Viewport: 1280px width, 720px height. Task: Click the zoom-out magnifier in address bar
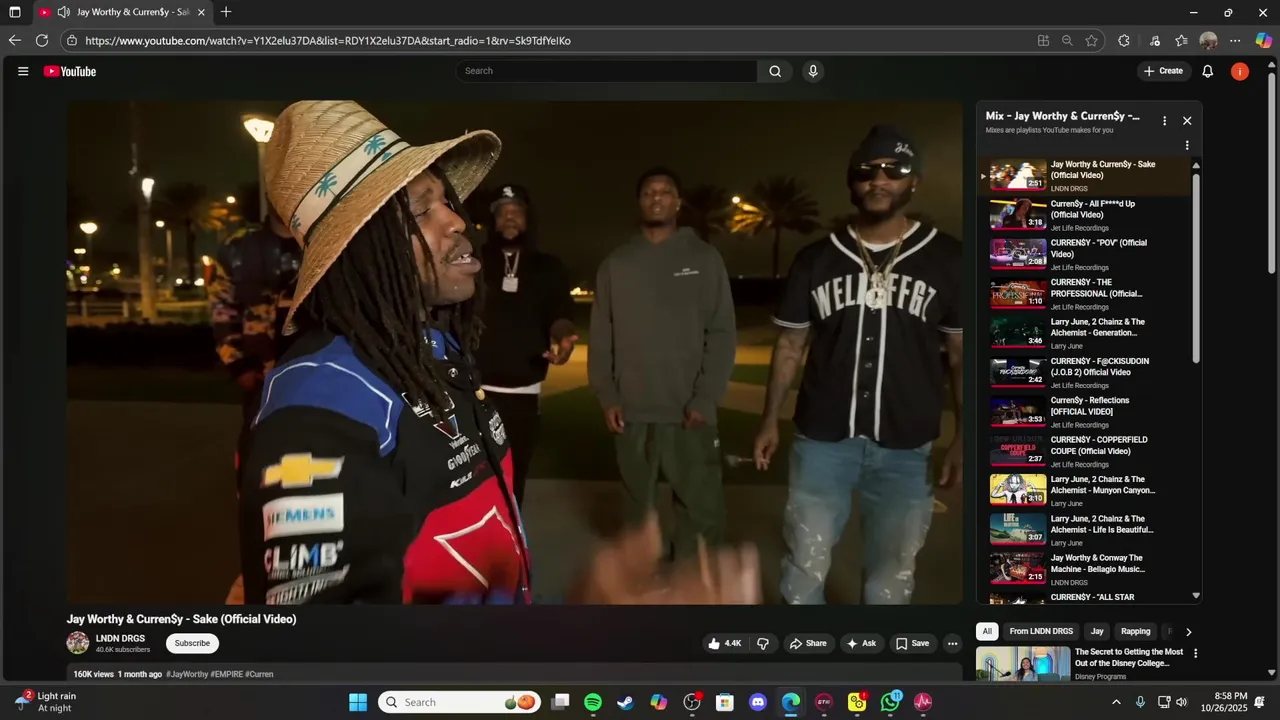tap(1067, 41)
